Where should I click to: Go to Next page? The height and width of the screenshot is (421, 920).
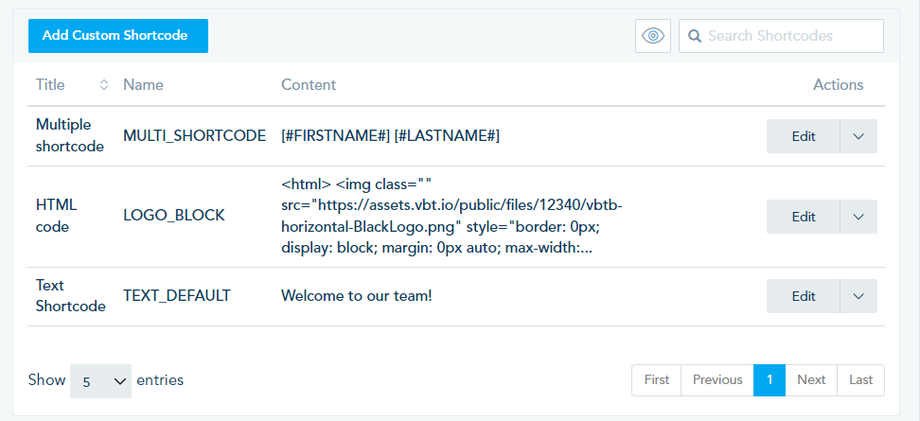pos(811,380)
